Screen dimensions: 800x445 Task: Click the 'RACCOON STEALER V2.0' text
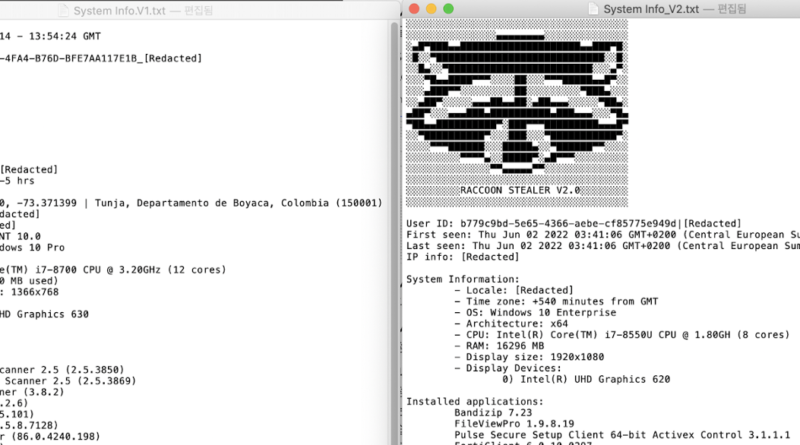(x=520, y=190)
